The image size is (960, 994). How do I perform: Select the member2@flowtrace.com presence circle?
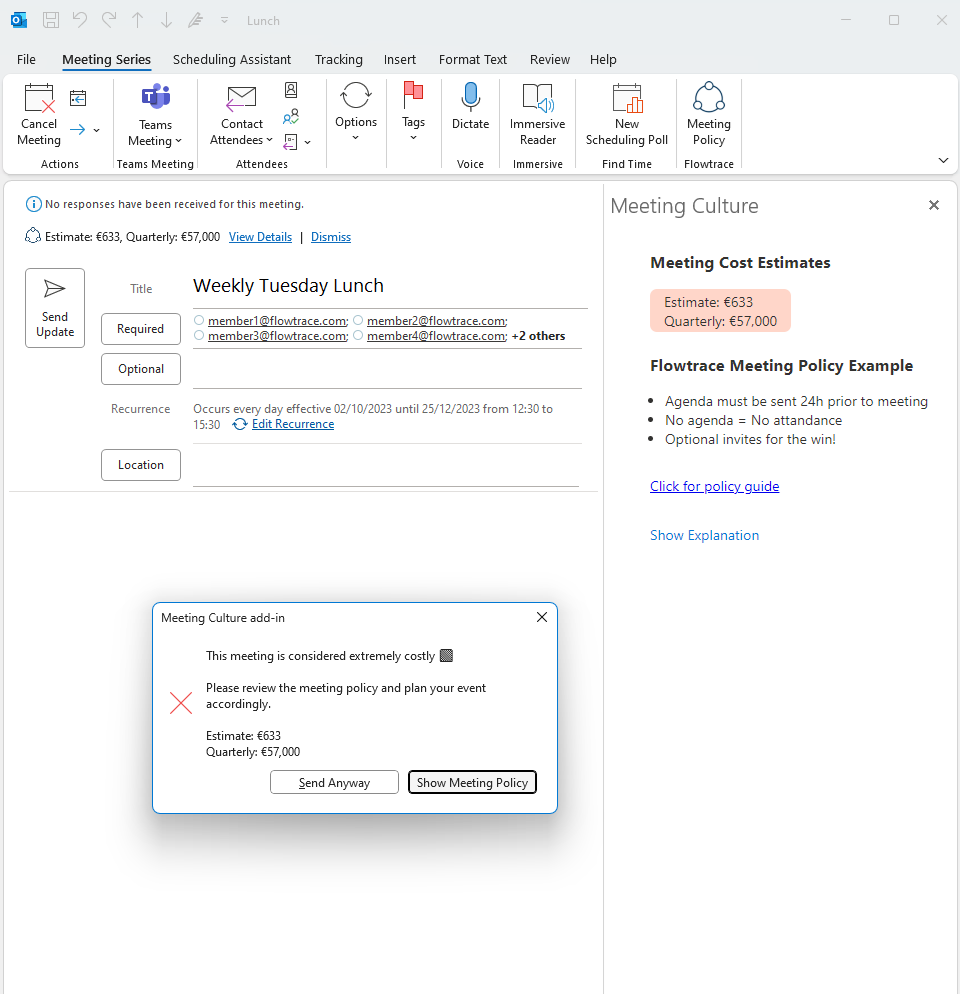pos(358,320)
